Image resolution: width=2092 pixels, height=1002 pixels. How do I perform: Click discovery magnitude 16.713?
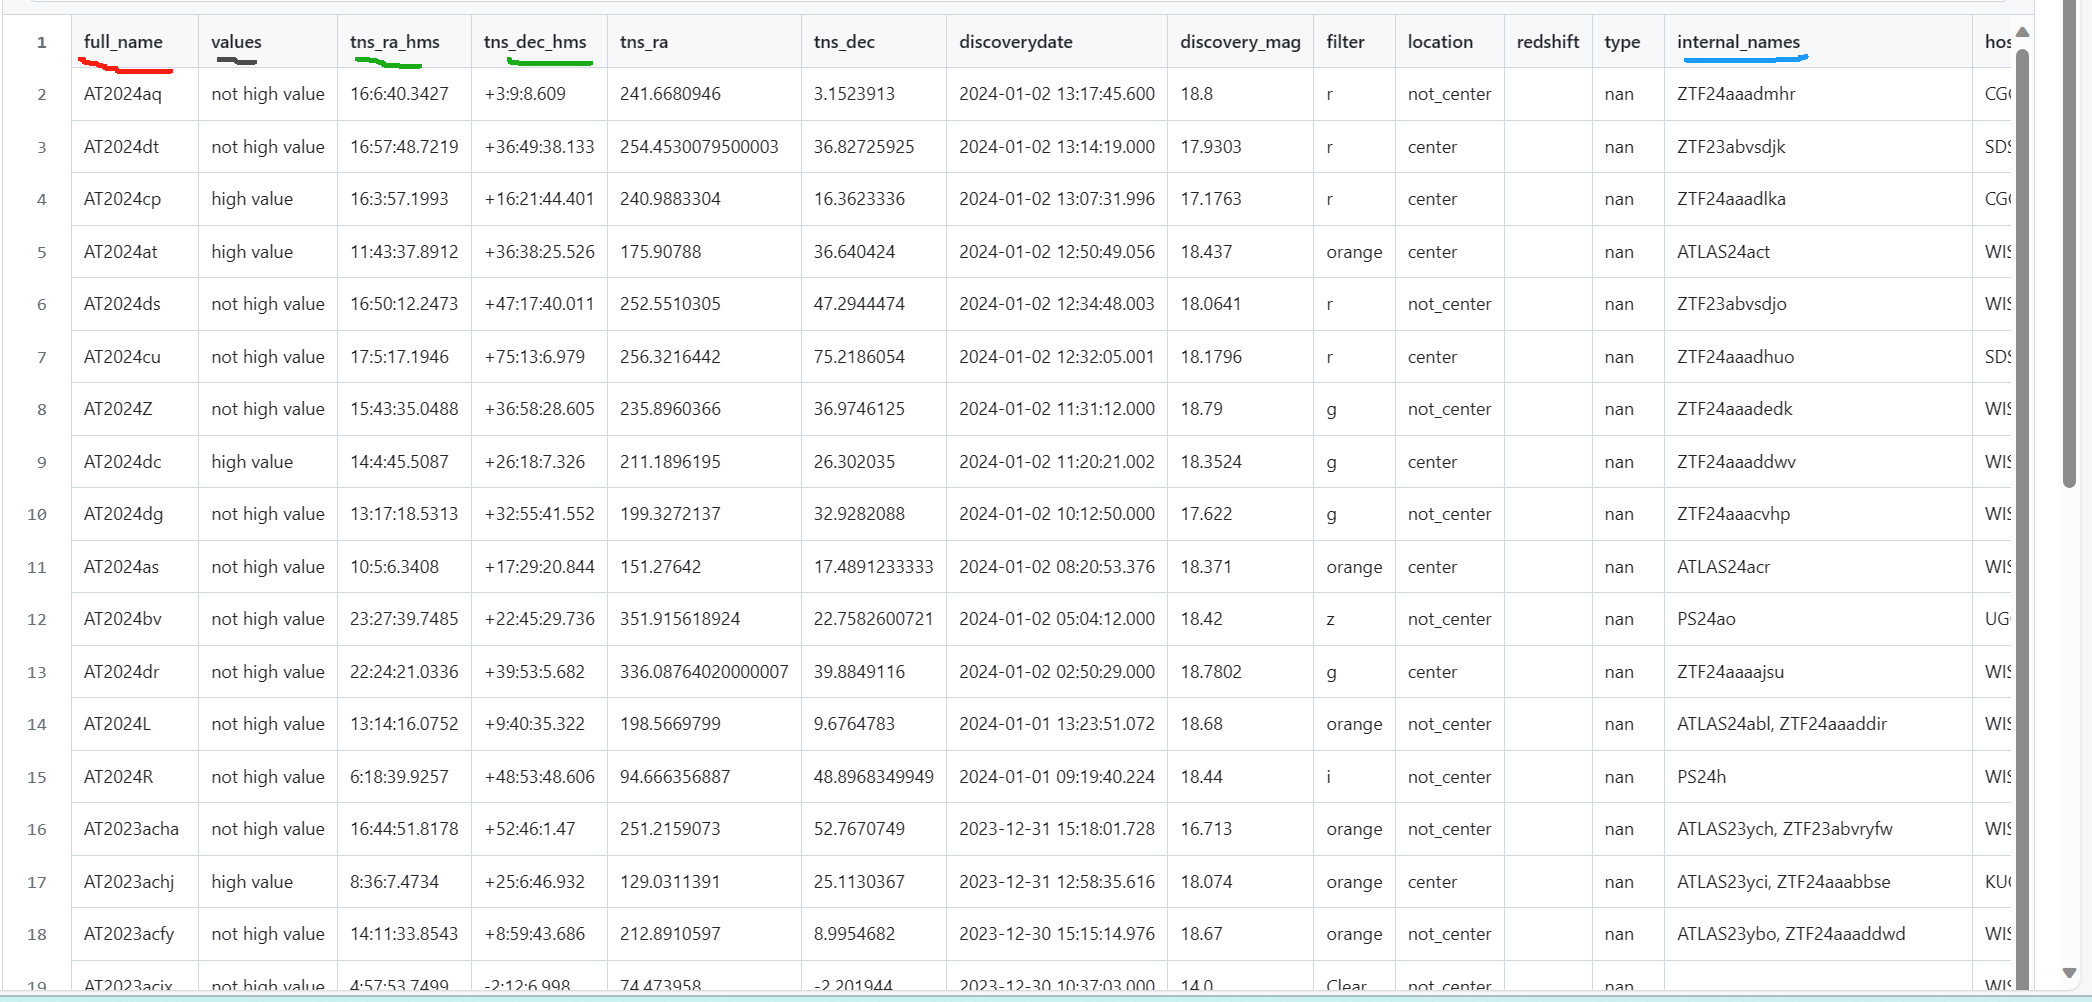[x=1206, y=829]
